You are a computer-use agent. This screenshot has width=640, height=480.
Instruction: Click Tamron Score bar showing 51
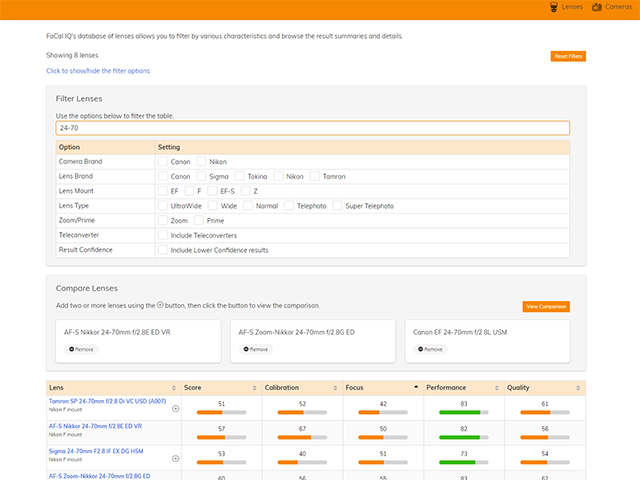tap(221, 412)
